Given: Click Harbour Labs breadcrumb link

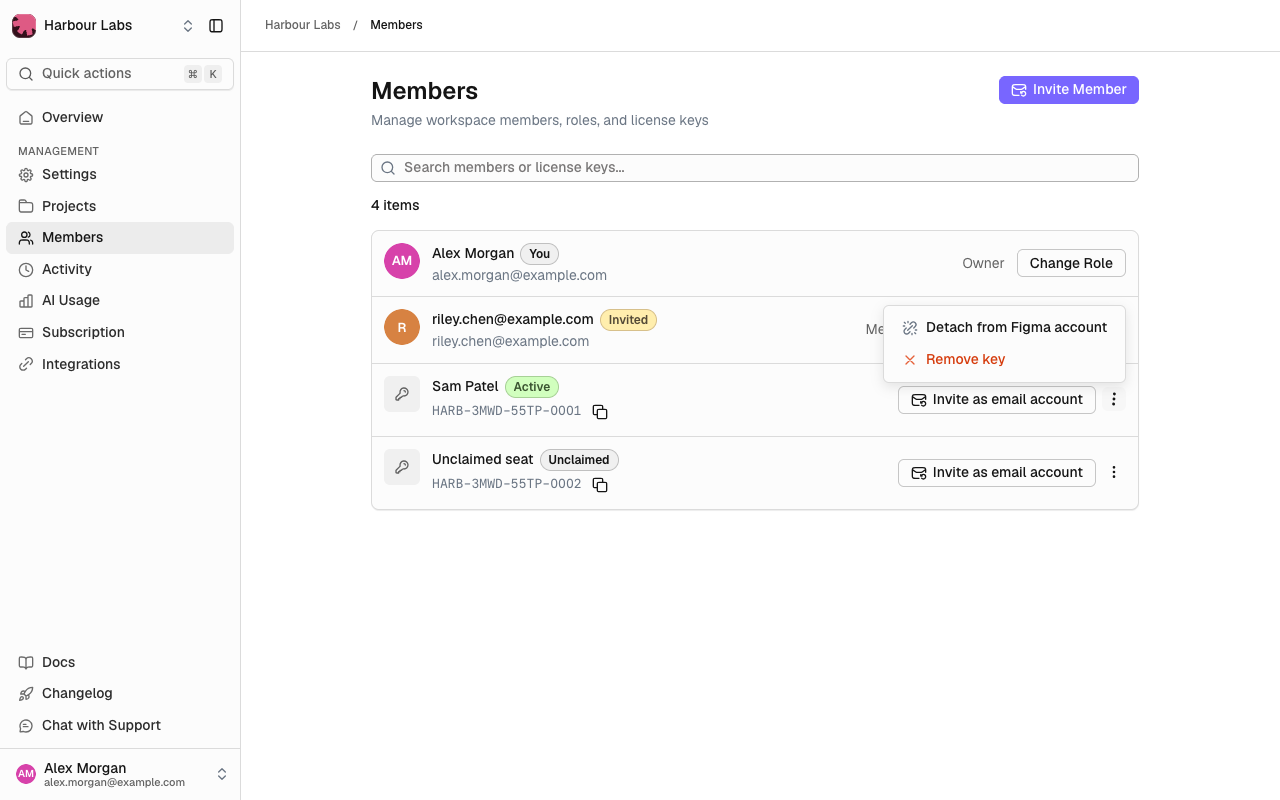Looking at the screenshot, I should pyautogui.click(x=303, y=25).
